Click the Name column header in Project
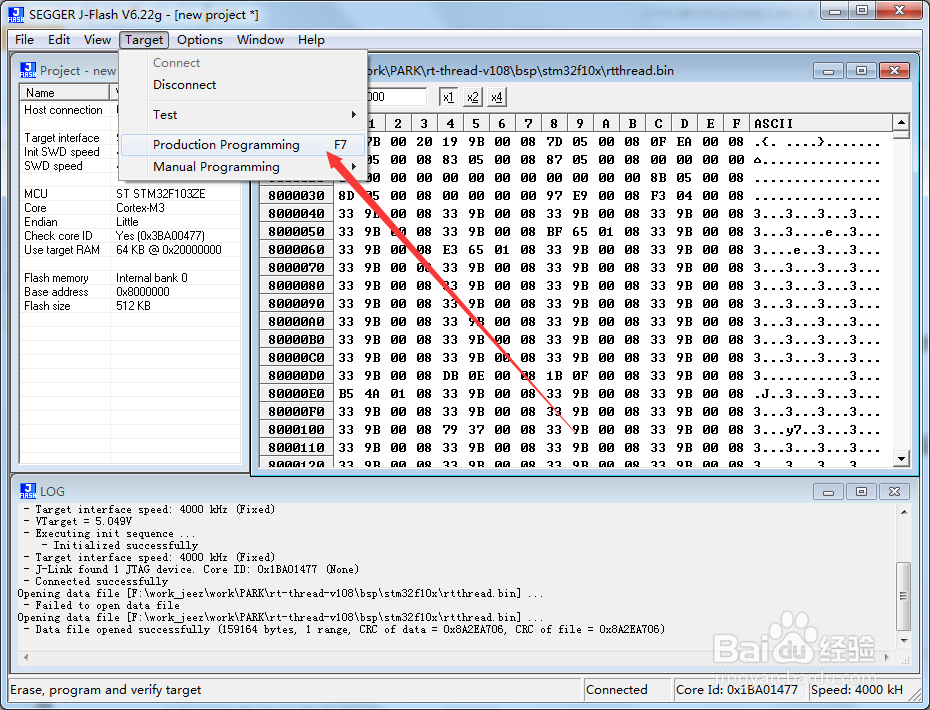The height and width of the screenshot is (710, 930). (x=65, y=93)
